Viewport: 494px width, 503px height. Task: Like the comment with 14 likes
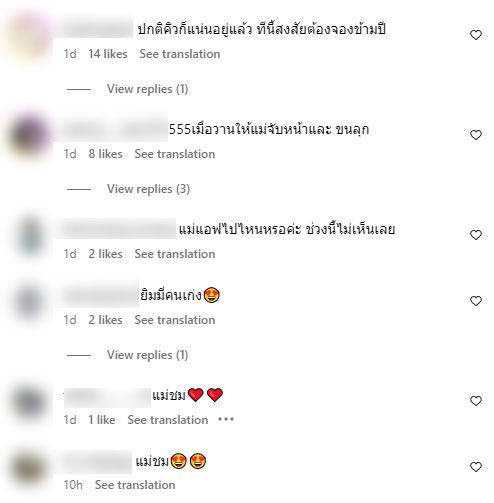[476, 35]
